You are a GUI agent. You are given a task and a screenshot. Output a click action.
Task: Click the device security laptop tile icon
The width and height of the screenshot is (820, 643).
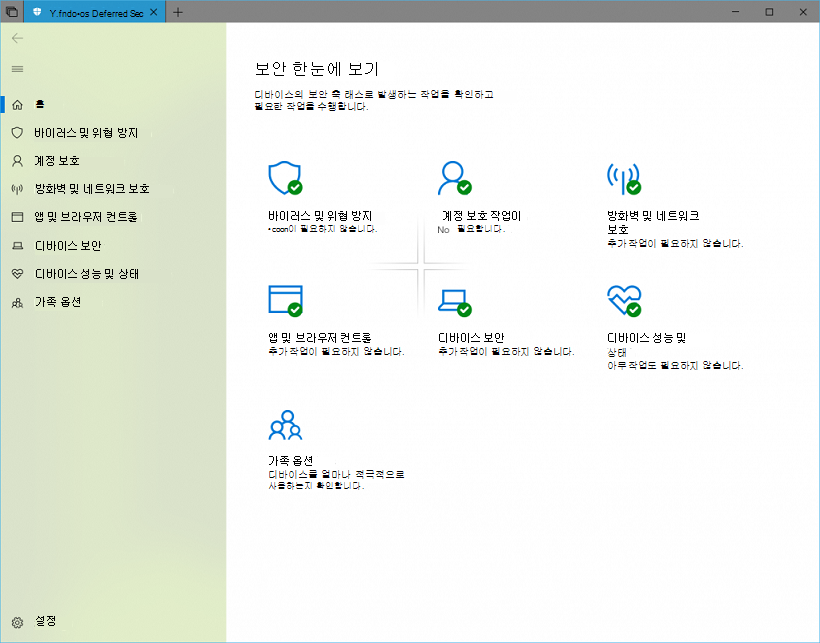click(453, 300)
